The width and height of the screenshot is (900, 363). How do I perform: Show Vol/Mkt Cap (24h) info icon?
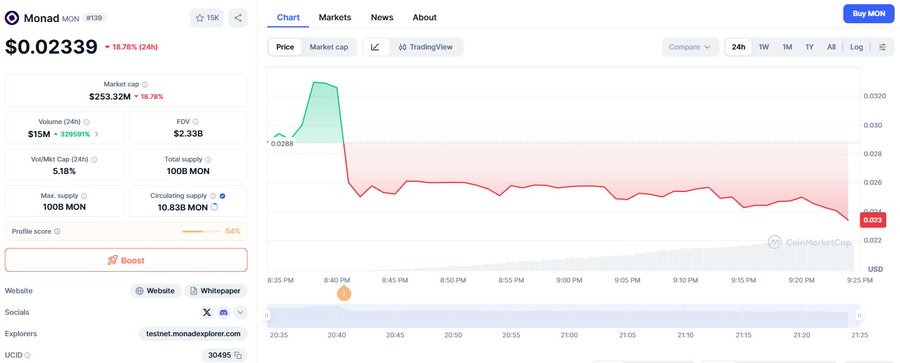click(x=94, y=160)
